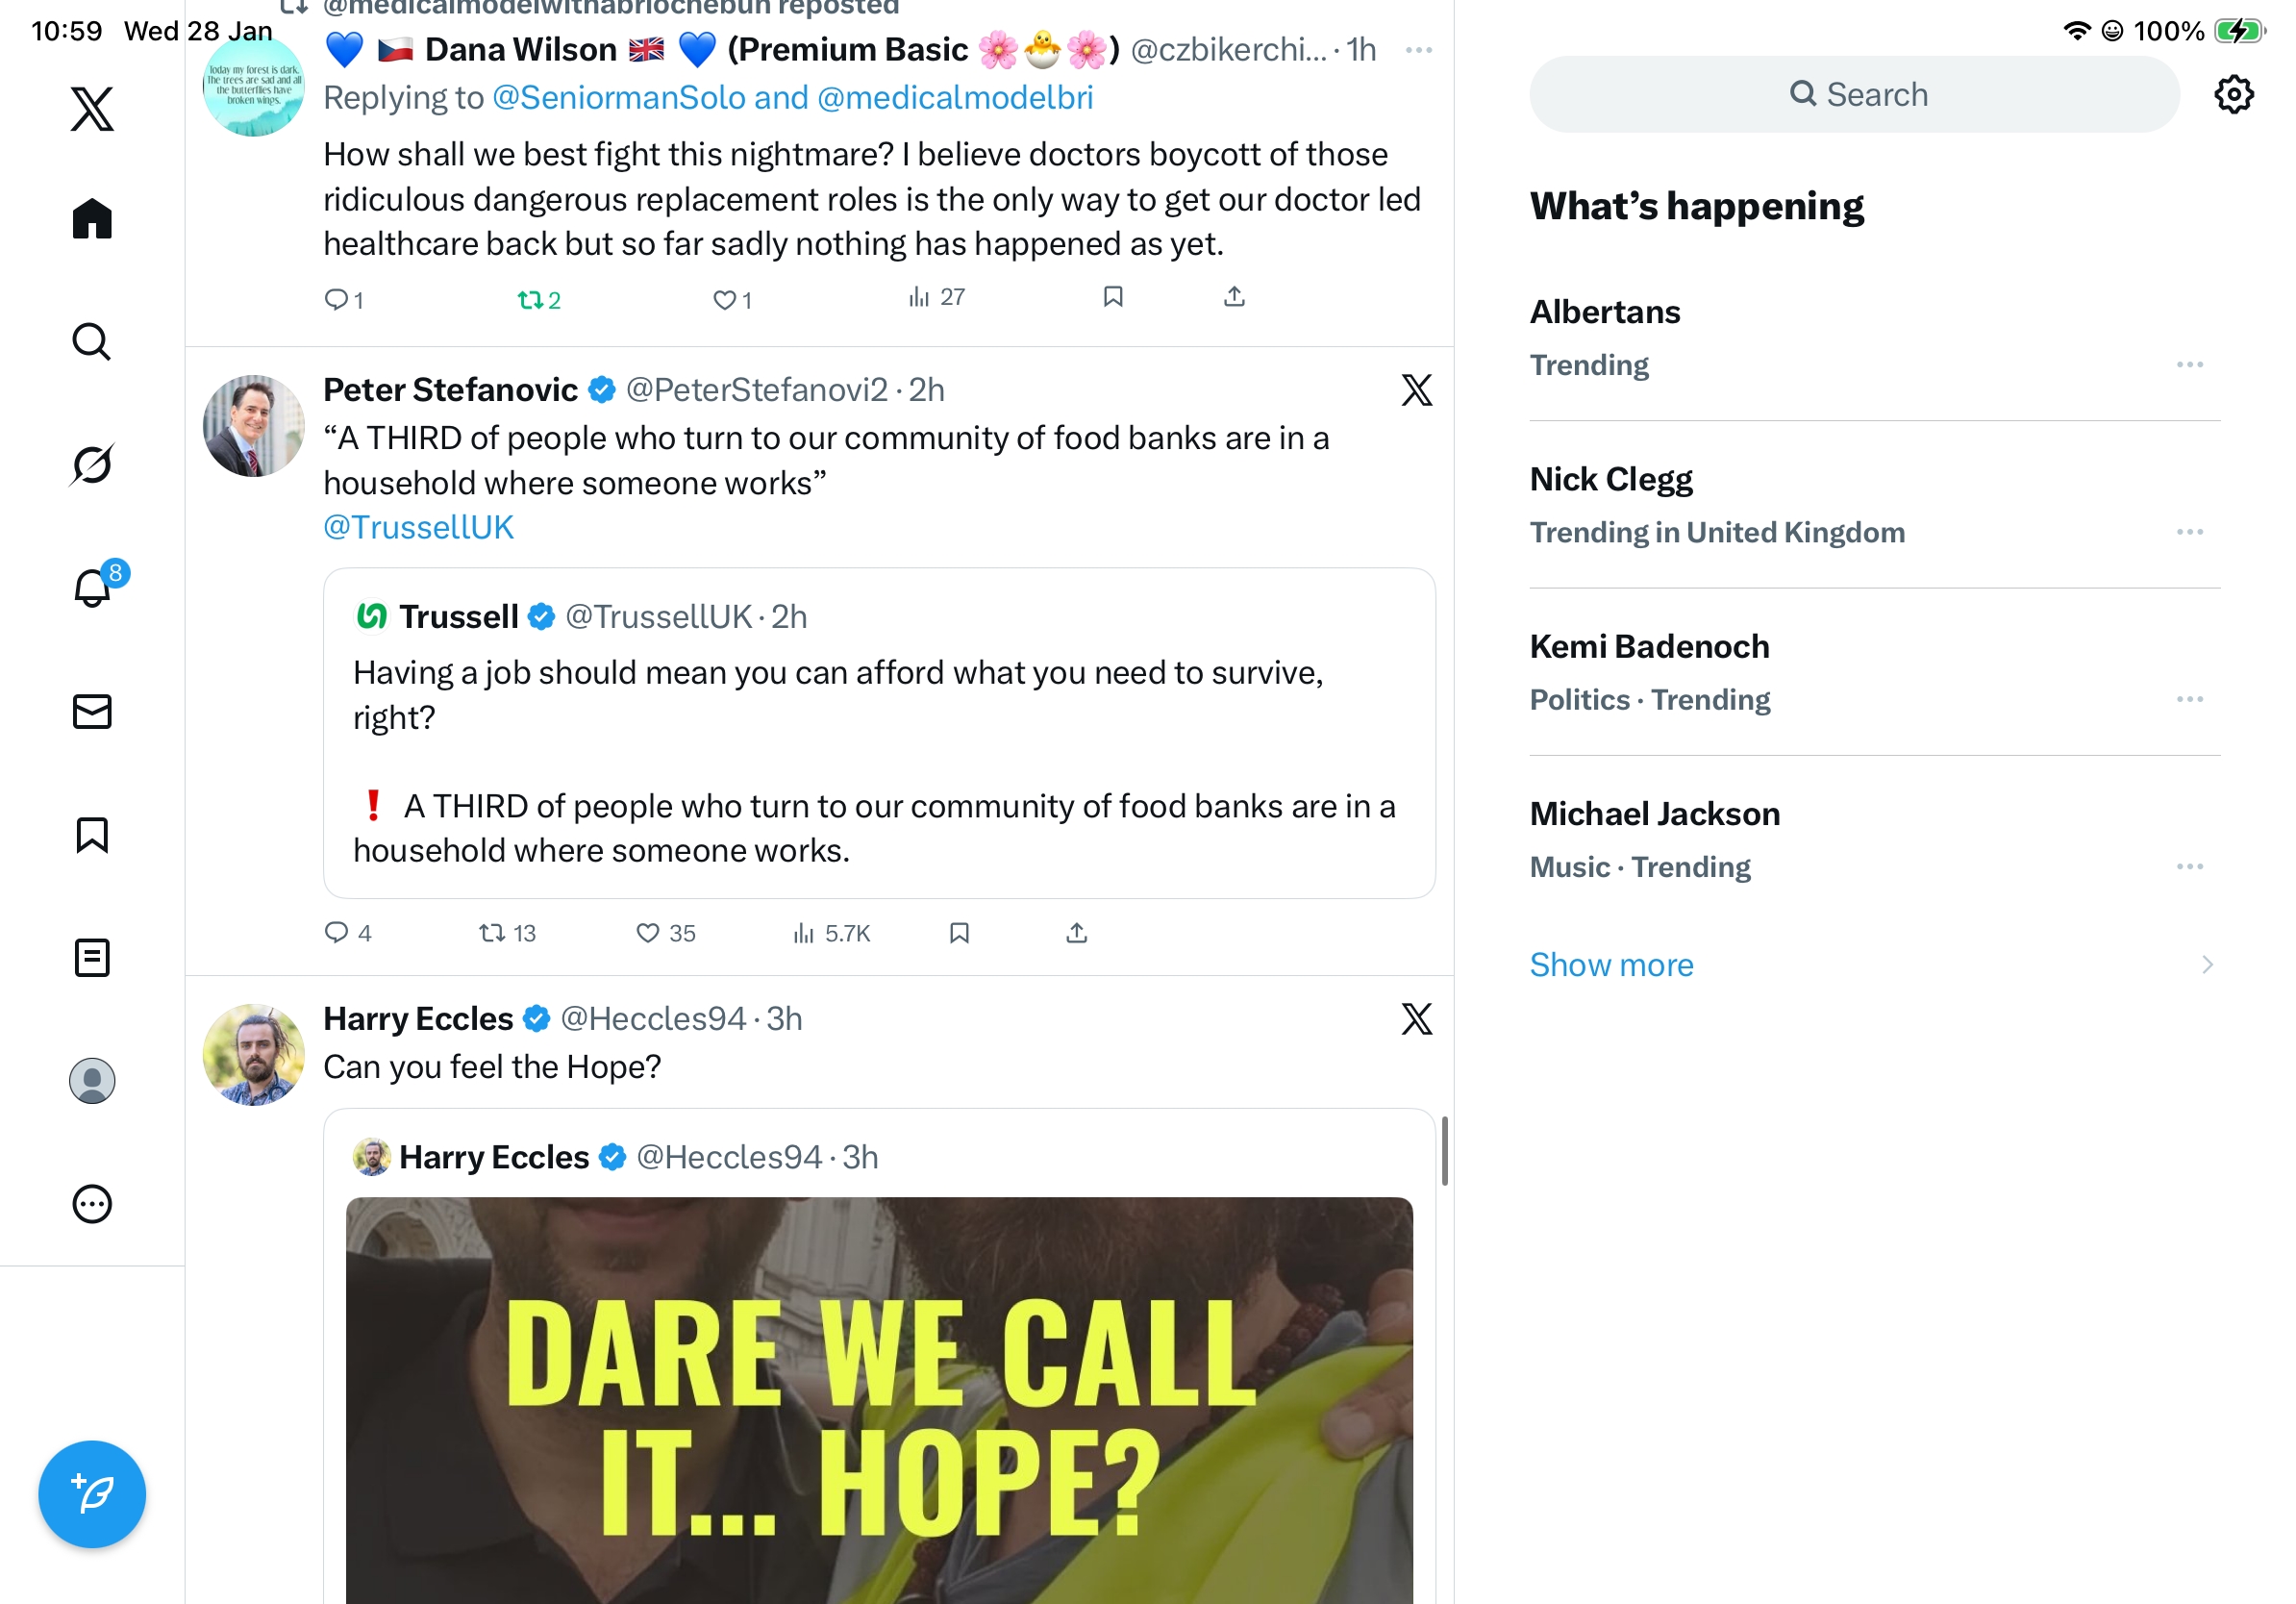Image resolution: width=2296 pixels, height=1604 pixels.
Task: Click the compose post button
Action: (x=92, y=1493)
